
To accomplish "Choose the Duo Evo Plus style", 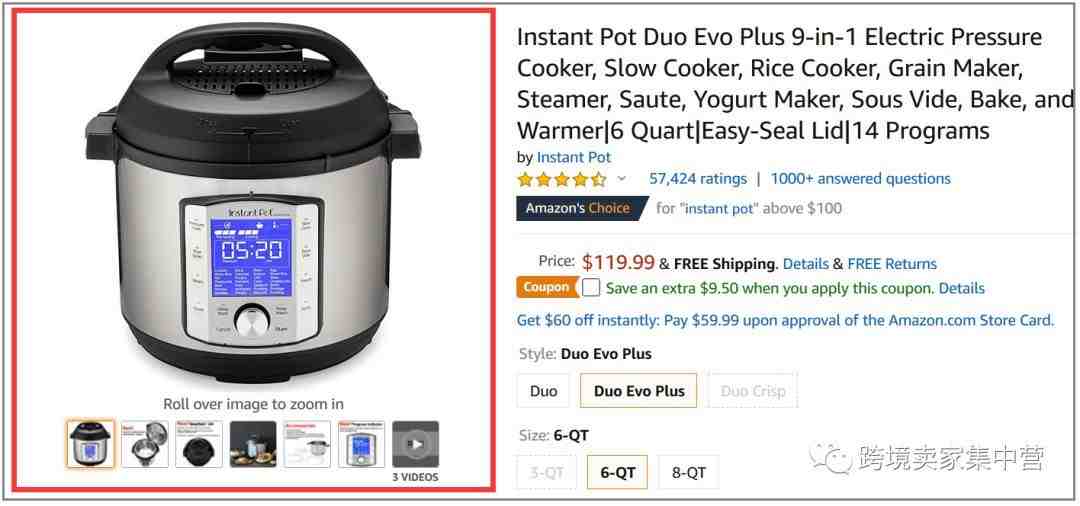I will pyautogui.click(x=639, y=391).
